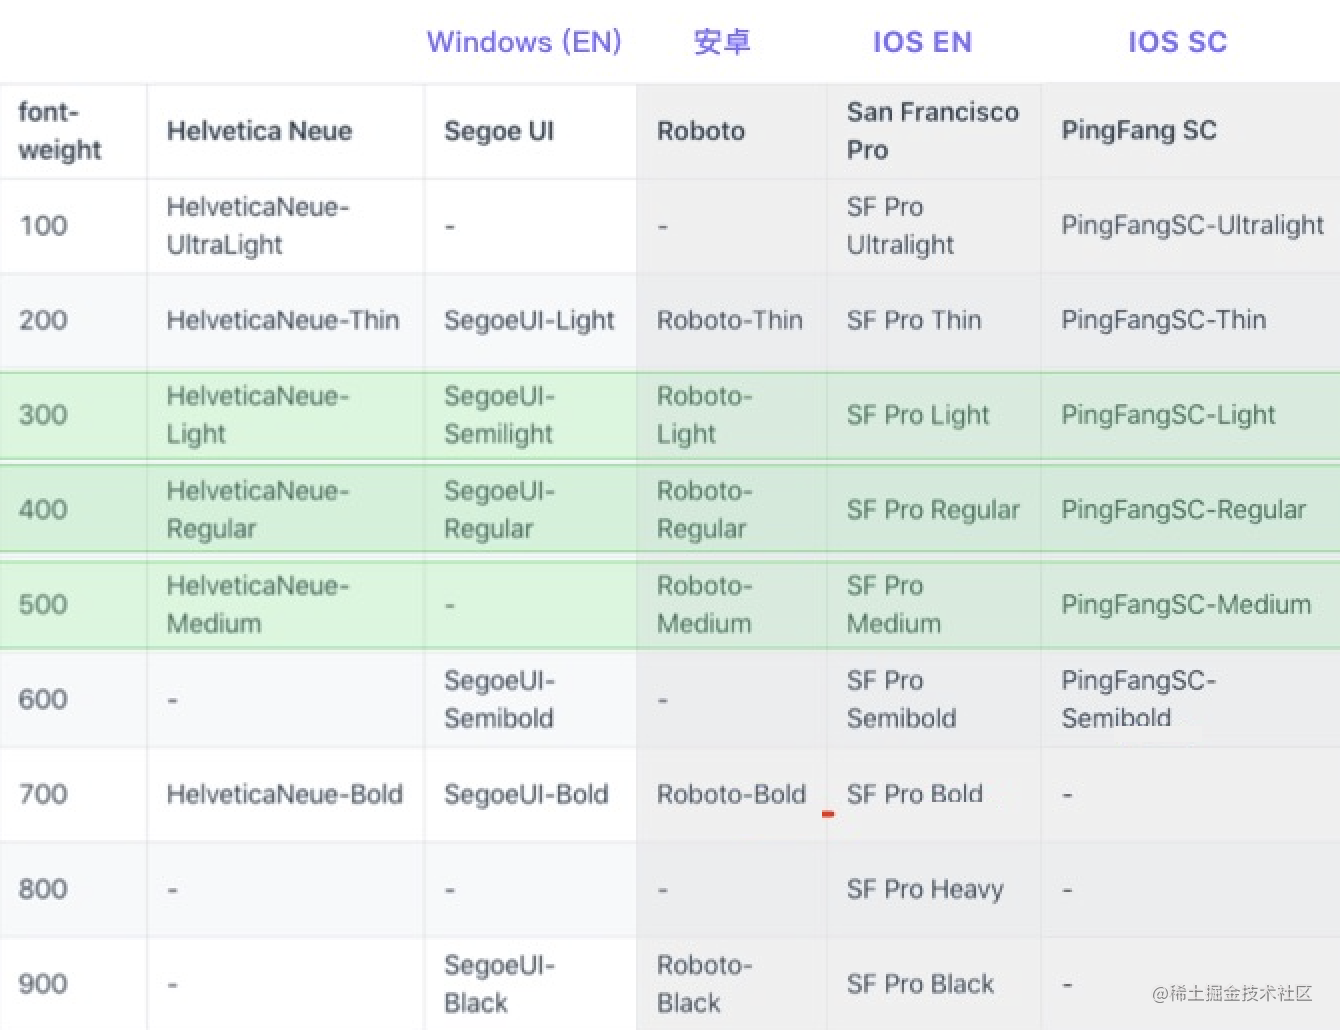The height and width of the screenshot is (1030, 1340).
Task: Click the 安卓 column label
Action: click(722, 42)
